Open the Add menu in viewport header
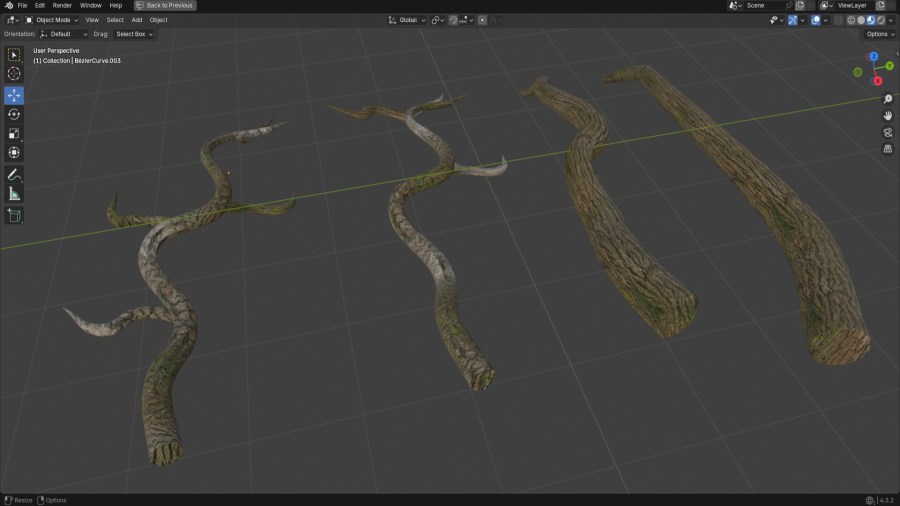The height and width of the screenshot is (506, 900). (137, 20)
